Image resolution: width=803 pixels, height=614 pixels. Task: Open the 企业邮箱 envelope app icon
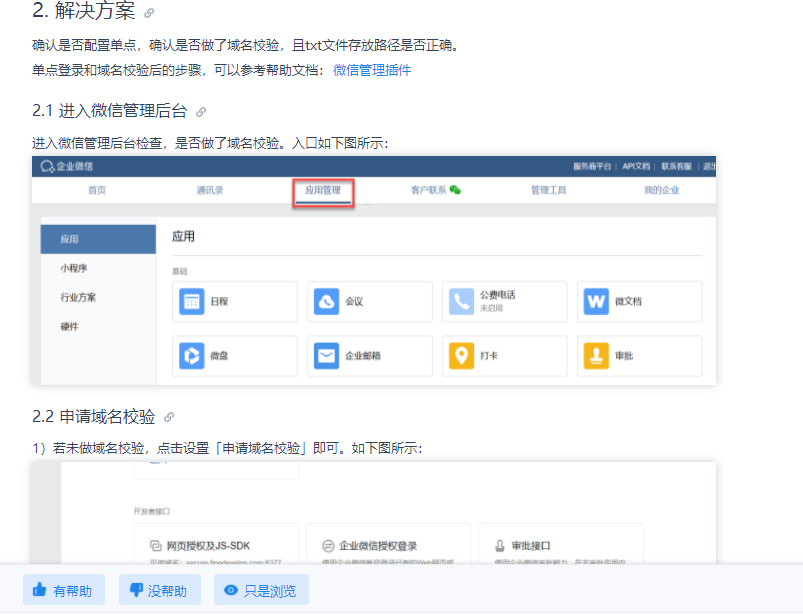pyautogui.click(x=326, y=356)
